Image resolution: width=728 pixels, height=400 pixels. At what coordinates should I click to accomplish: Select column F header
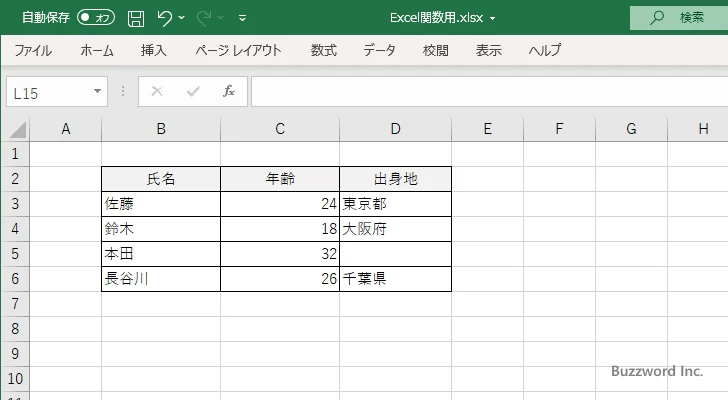click(559, 129)
